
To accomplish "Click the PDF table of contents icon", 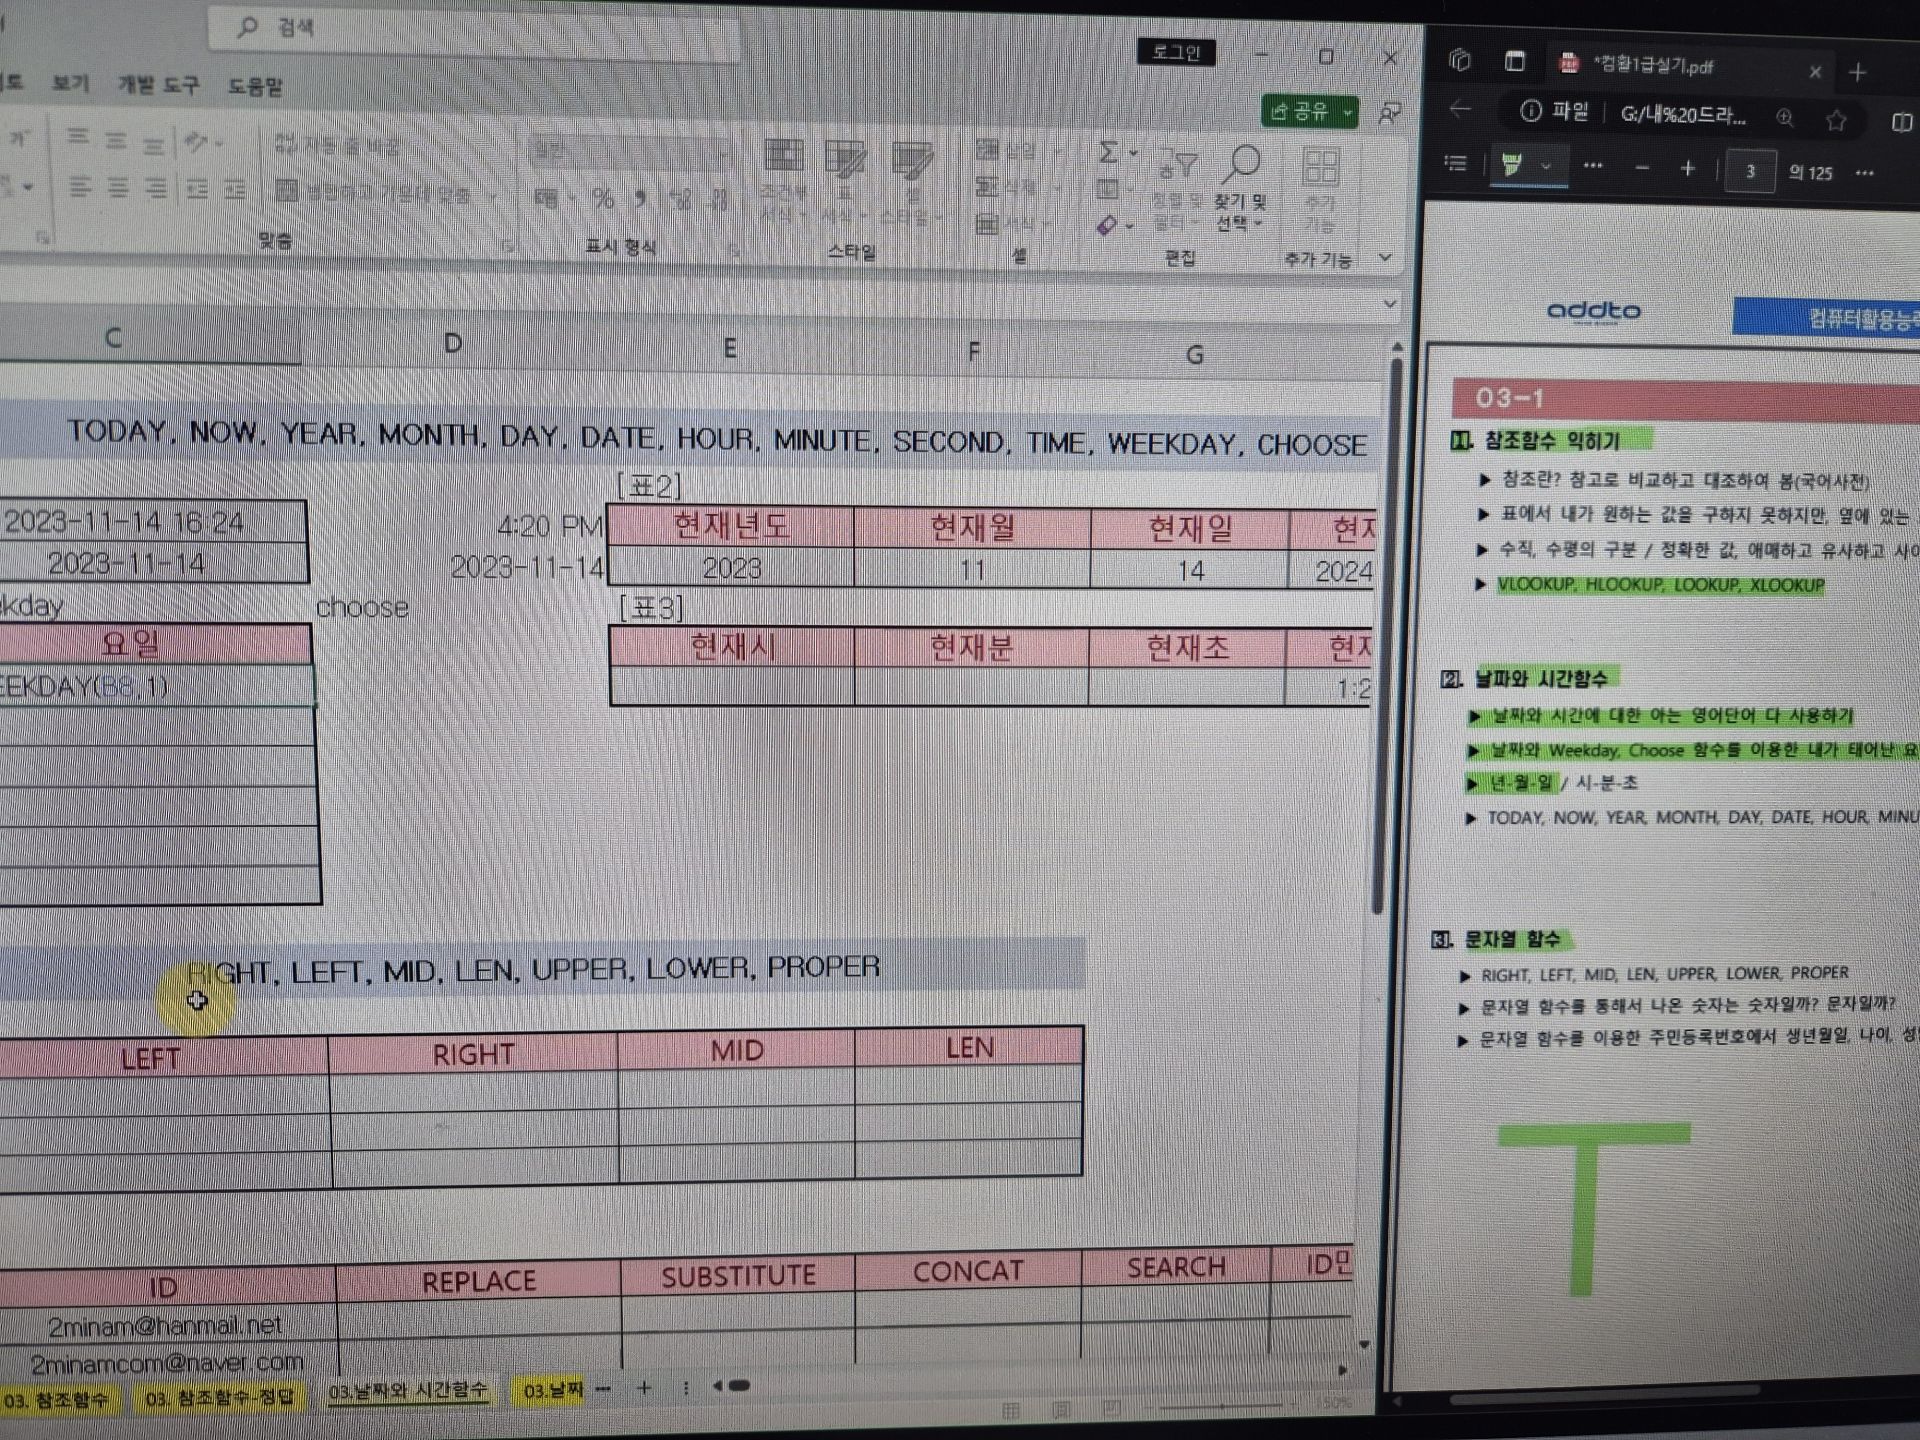I will pyautogui.click(x=1456, y=165).
